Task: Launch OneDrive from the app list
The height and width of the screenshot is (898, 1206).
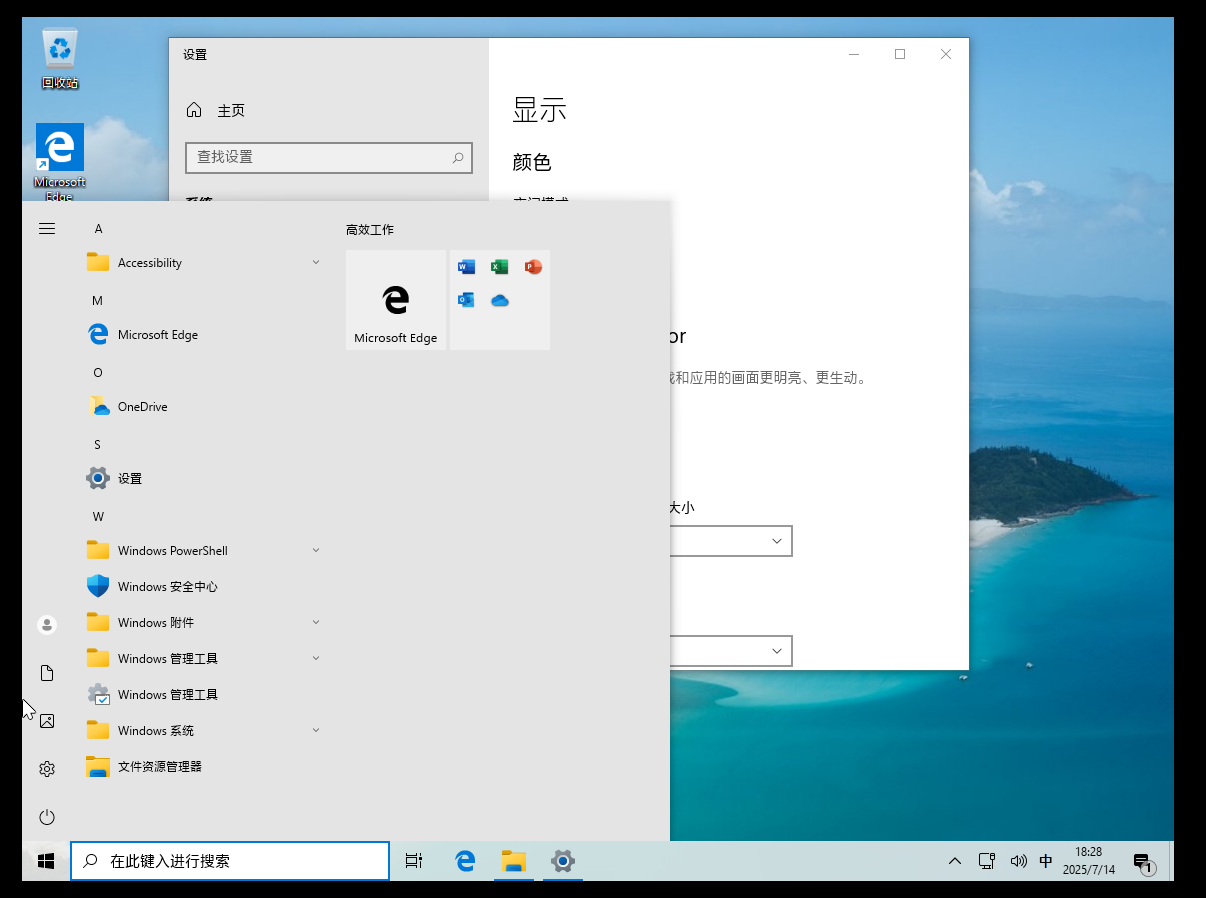Action: tap(142, 407)
